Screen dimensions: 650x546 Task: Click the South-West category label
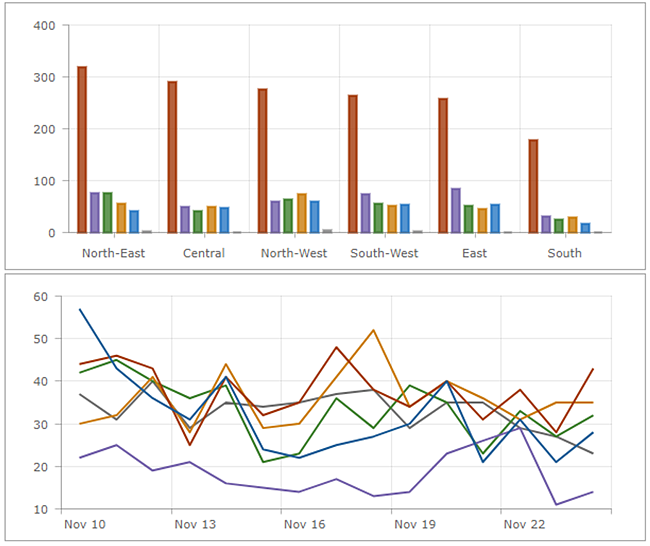384,253
